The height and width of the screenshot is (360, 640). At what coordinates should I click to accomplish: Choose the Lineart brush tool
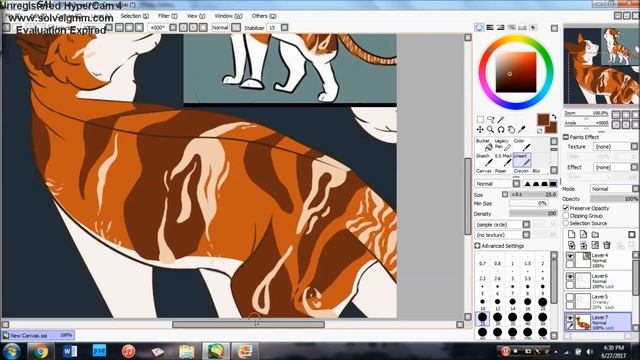pyautogui.click(x=522, y=160)
